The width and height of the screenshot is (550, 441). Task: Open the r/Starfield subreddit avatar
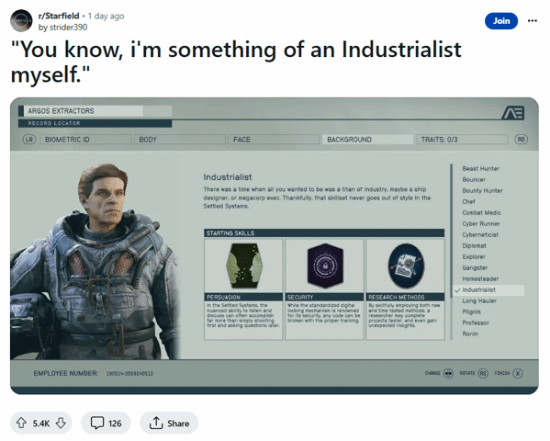click(21, 21)
